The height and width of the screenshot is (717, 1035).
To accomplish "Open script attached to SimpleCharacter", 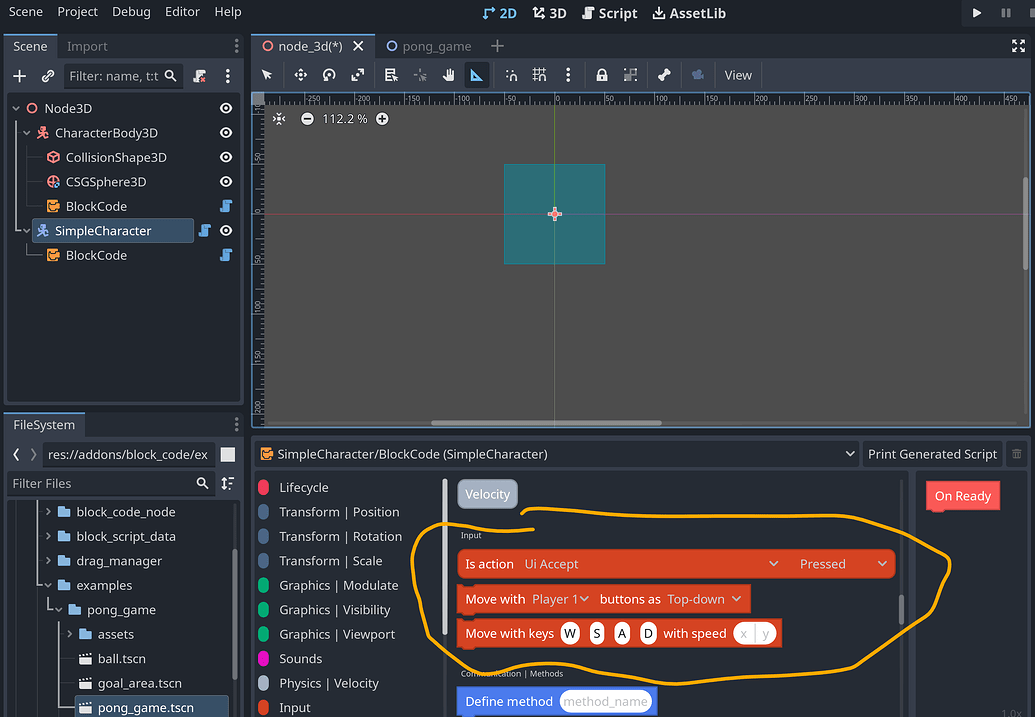I will click(x=205, y=230).
